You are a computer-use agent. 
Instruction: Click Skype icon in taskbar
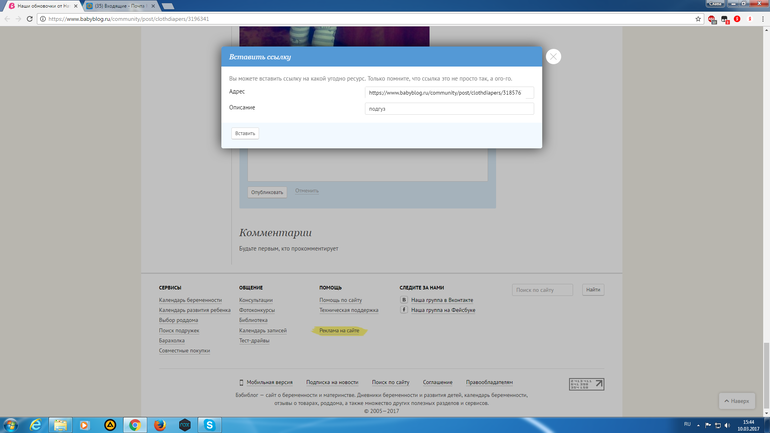click(x=211, y=425)
